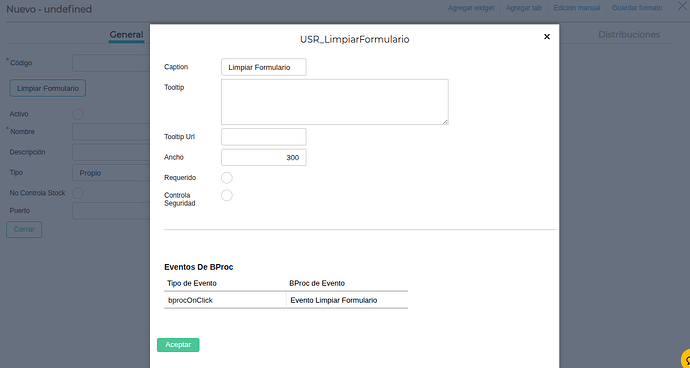Open the Tipo dropdown showing Propio
The height and width of the screenshot is (368, 690).
click(111, 173)
